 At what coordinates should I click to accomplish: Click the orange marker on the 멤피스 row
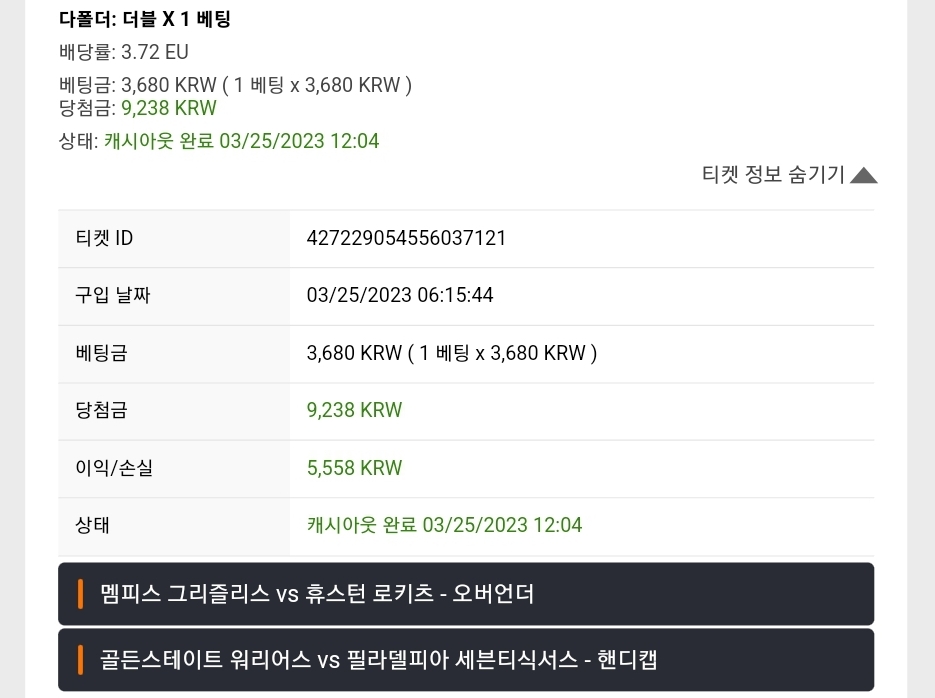point(81,594)
